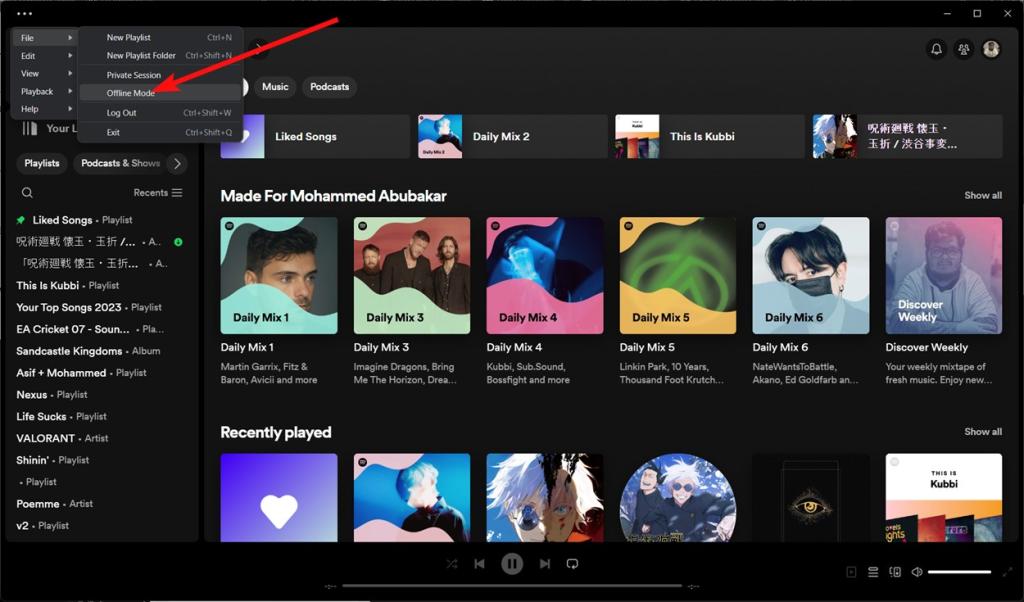Open the notifications bell
This screenshot has height=602, width=1024.
tap(936, 48)
